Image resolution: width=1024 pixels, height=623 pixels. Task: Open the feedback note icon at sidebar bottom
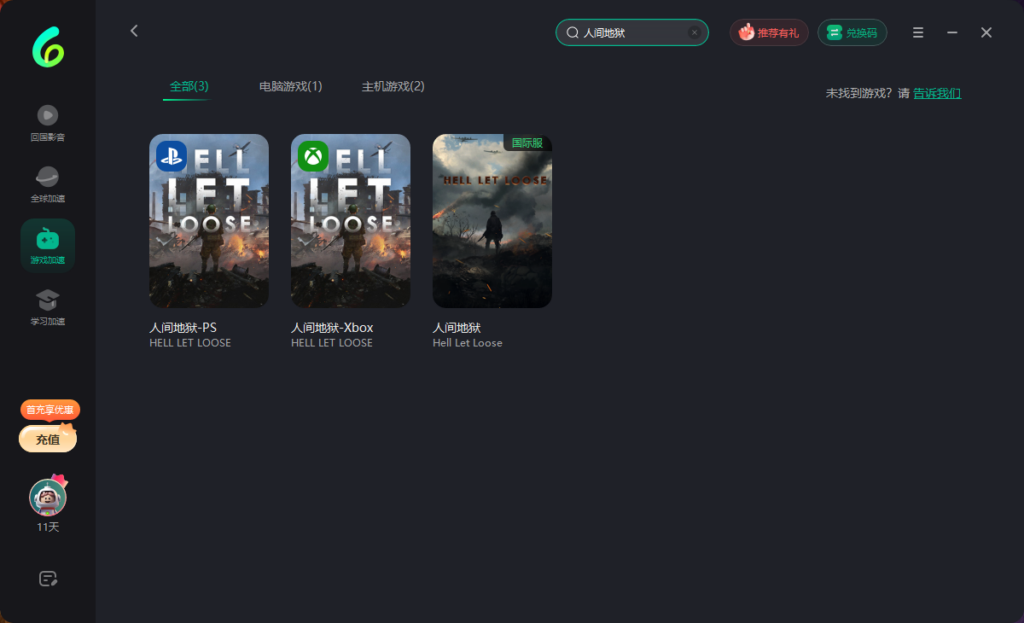47,578
